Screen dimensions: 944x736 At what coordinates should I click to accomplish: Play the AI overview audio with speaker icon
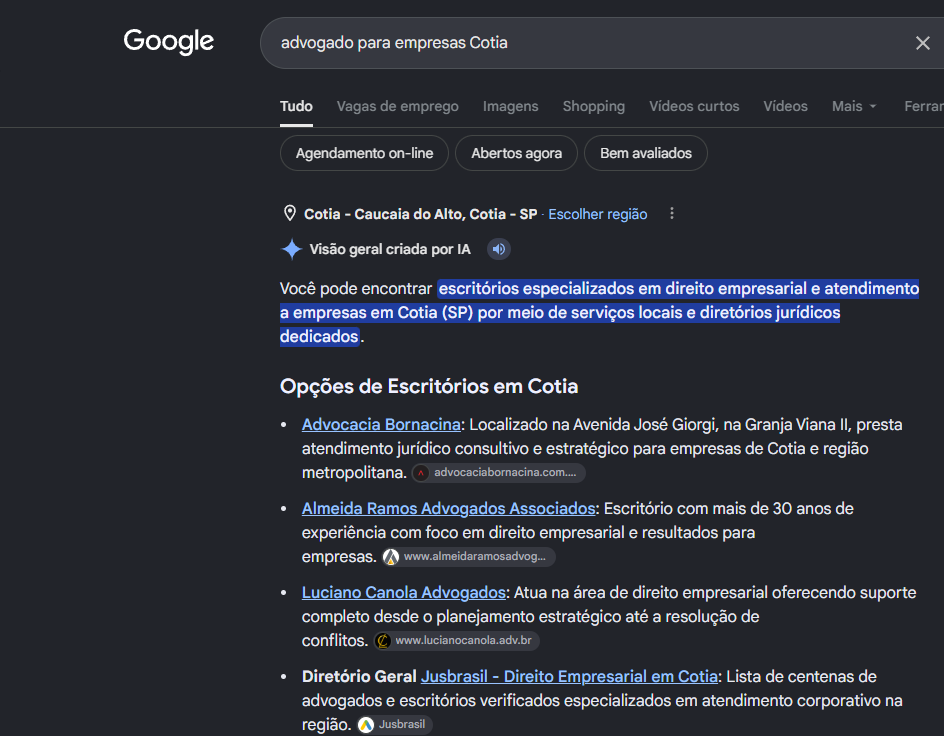[498, 249]
